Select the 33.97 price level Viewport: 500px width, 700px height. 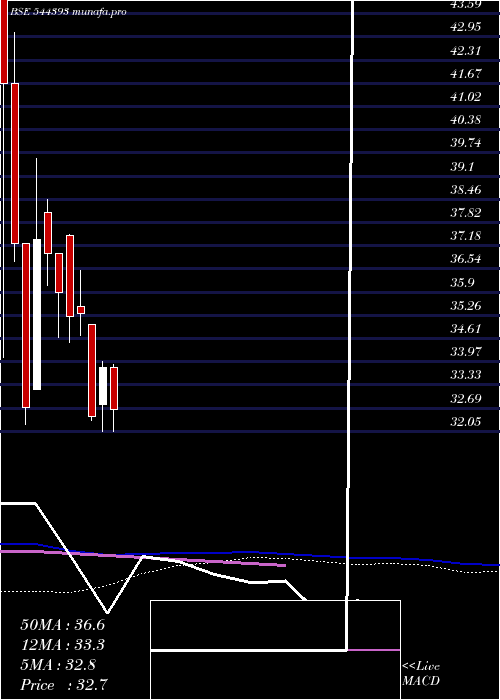tap(466, 351)
